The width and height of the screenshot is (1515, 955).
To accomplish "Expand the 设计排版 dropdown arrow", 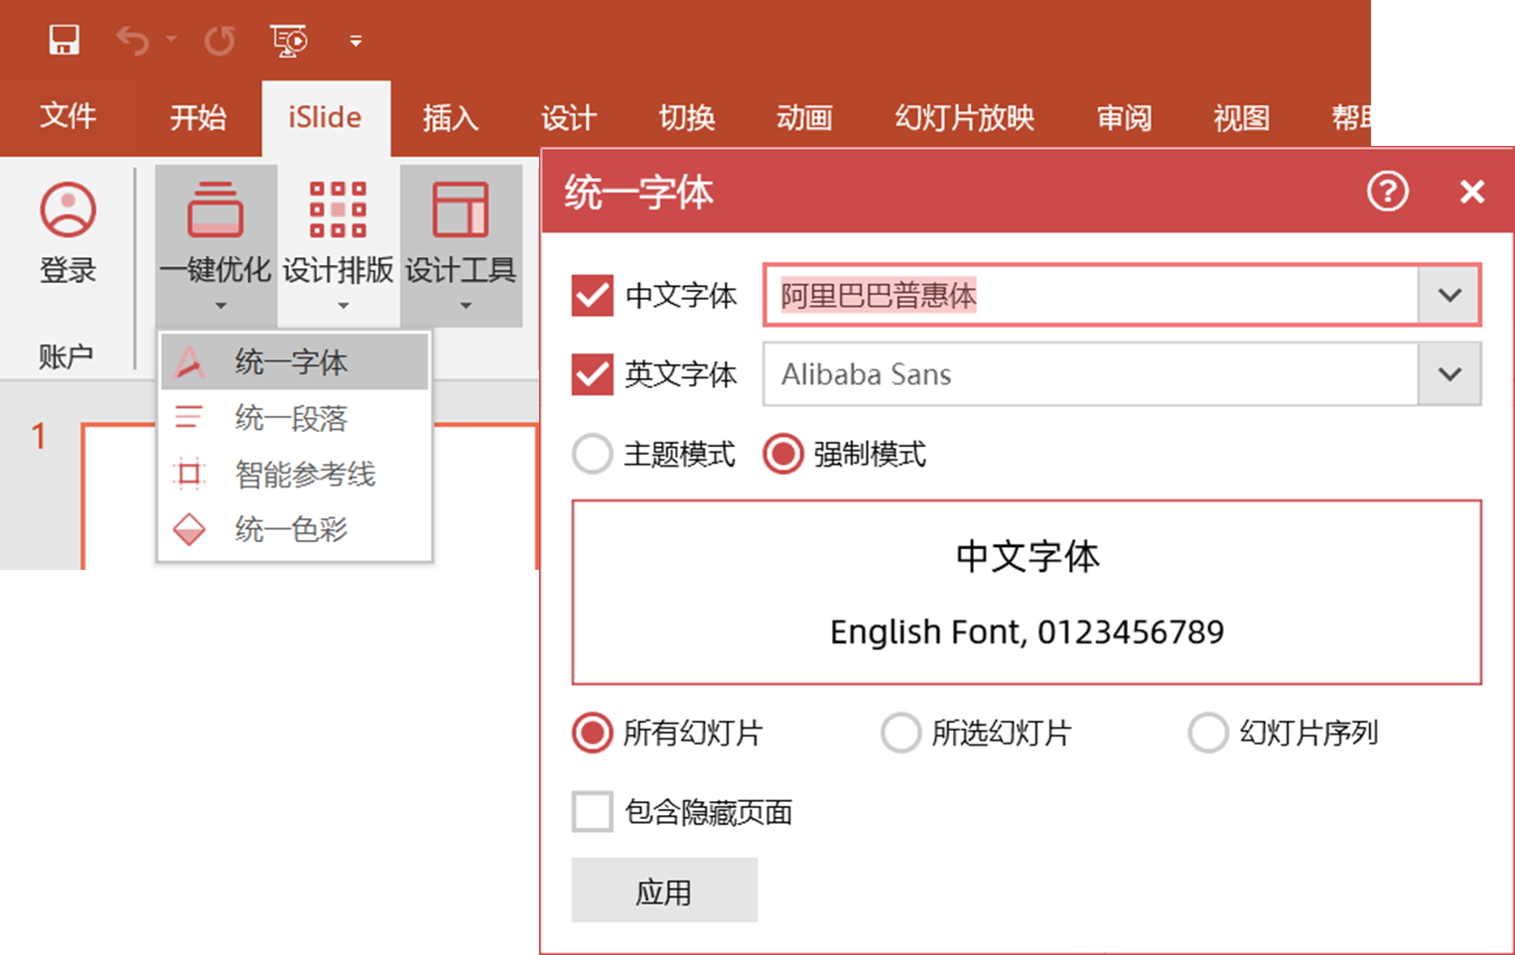I will (x=343, y=306).
